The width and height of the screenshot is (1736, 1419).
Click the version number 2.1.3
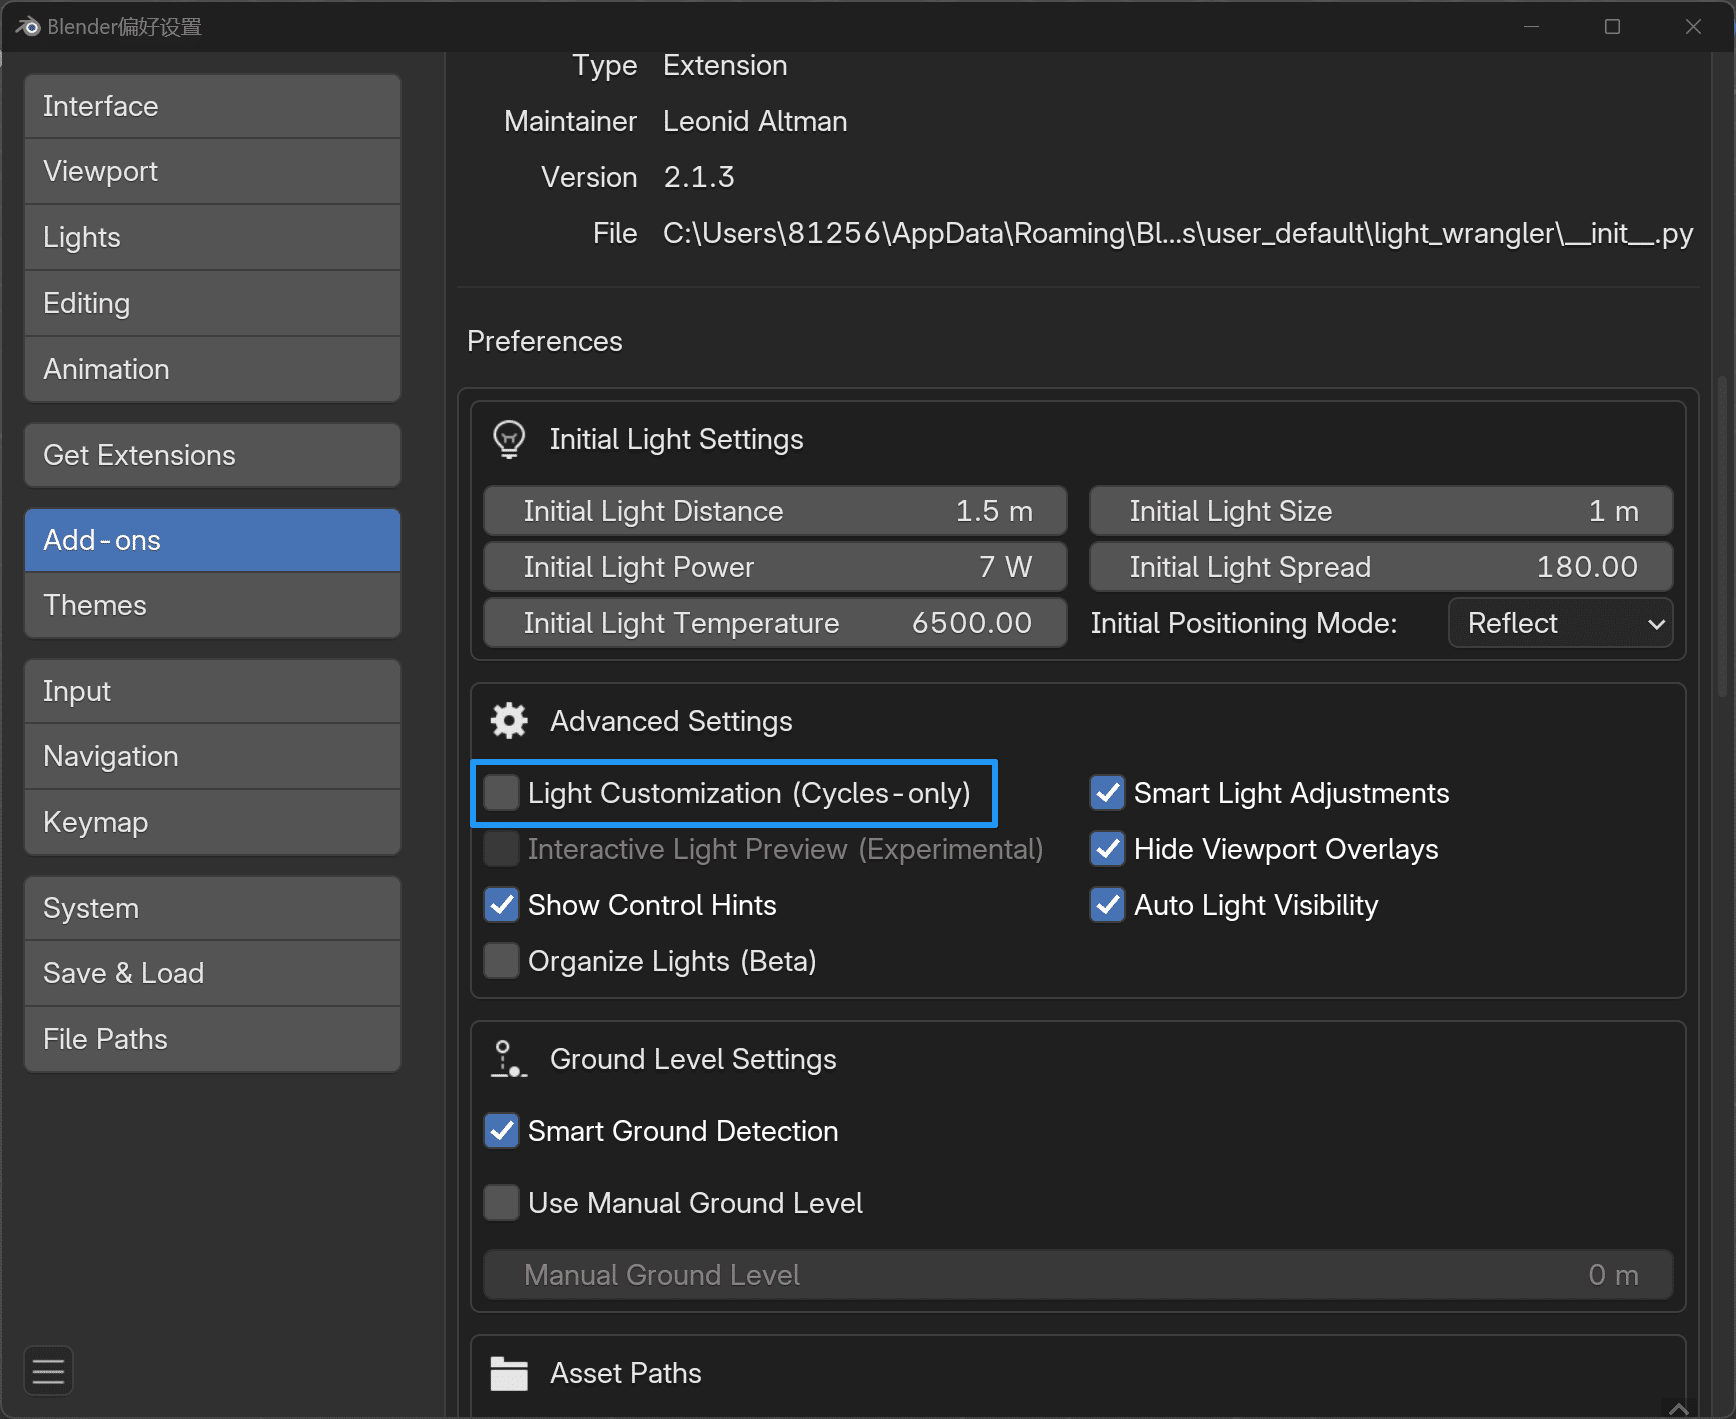pos(699,177)
